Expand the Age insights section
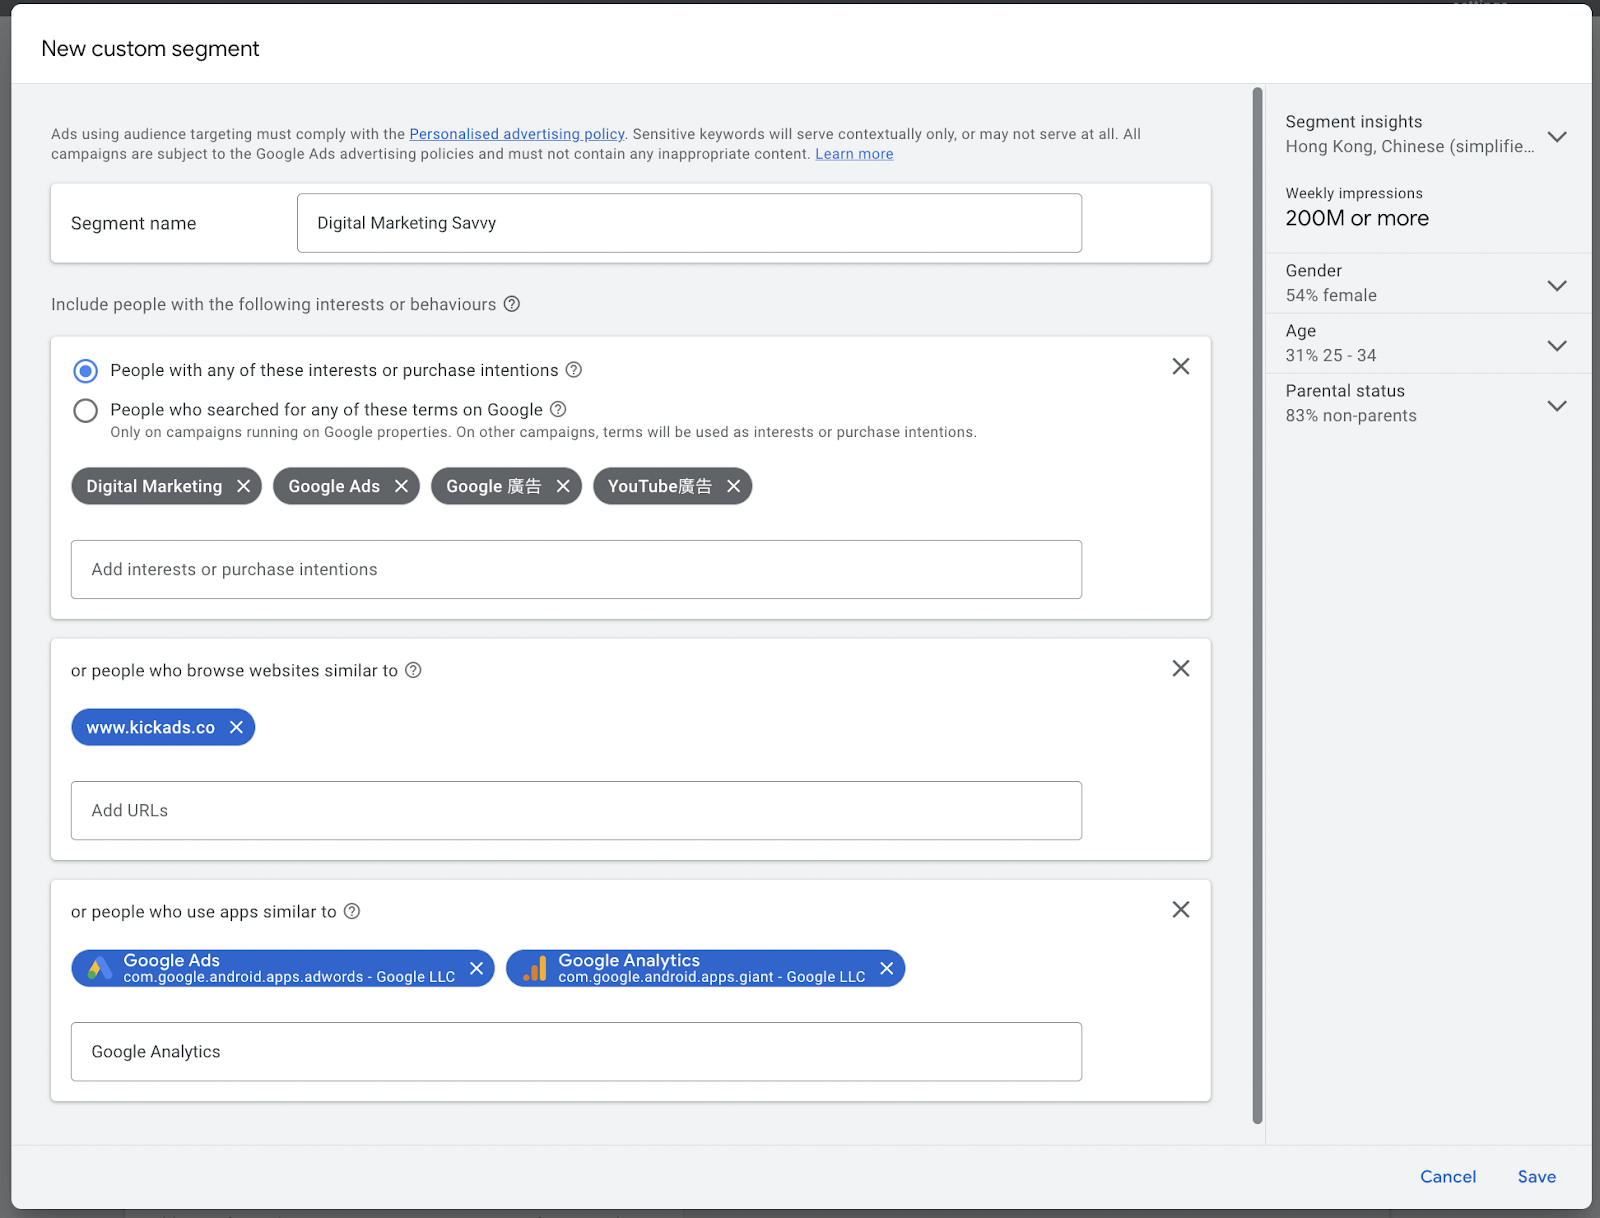The height and width of the screenshot is (1218, 1600). [1557, 345]
